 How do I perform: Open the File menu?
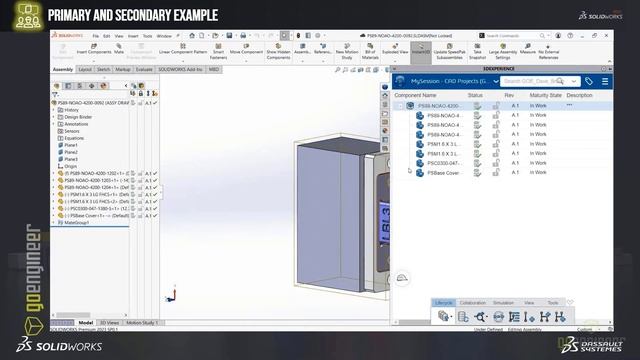click(x=96, y=36)
